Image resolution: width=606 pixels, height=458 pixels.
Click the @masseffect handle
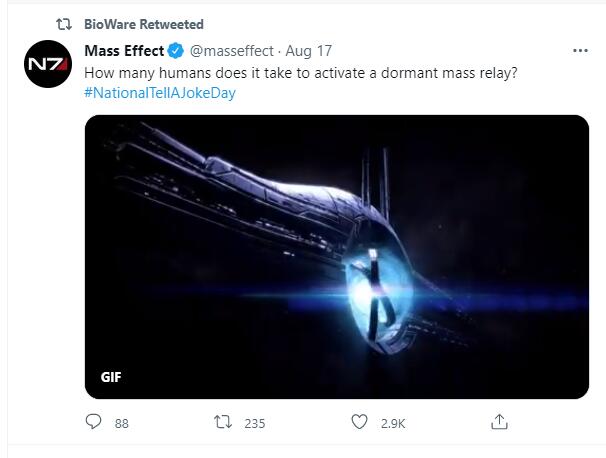pyautogui.click(x=232, y=51)
